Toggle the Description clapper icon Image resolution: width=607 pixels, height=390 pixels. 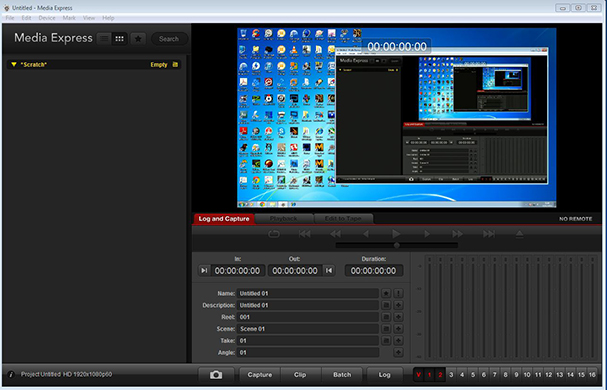tap(386, 305)
